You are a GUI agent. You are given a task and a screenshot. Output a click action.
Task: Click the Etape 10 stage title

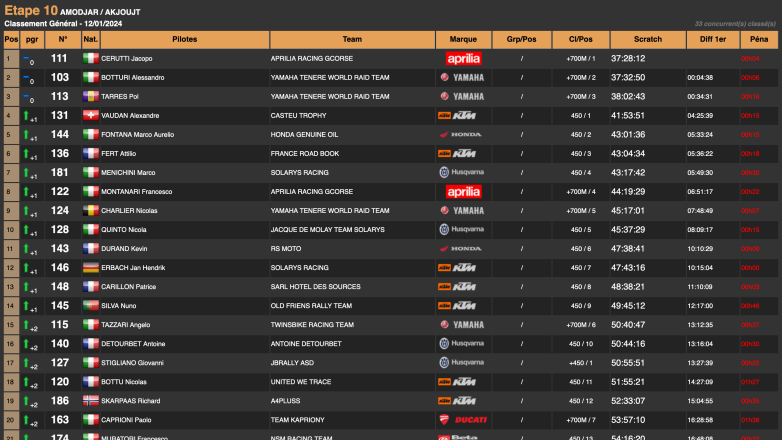[x=31, y=10]
